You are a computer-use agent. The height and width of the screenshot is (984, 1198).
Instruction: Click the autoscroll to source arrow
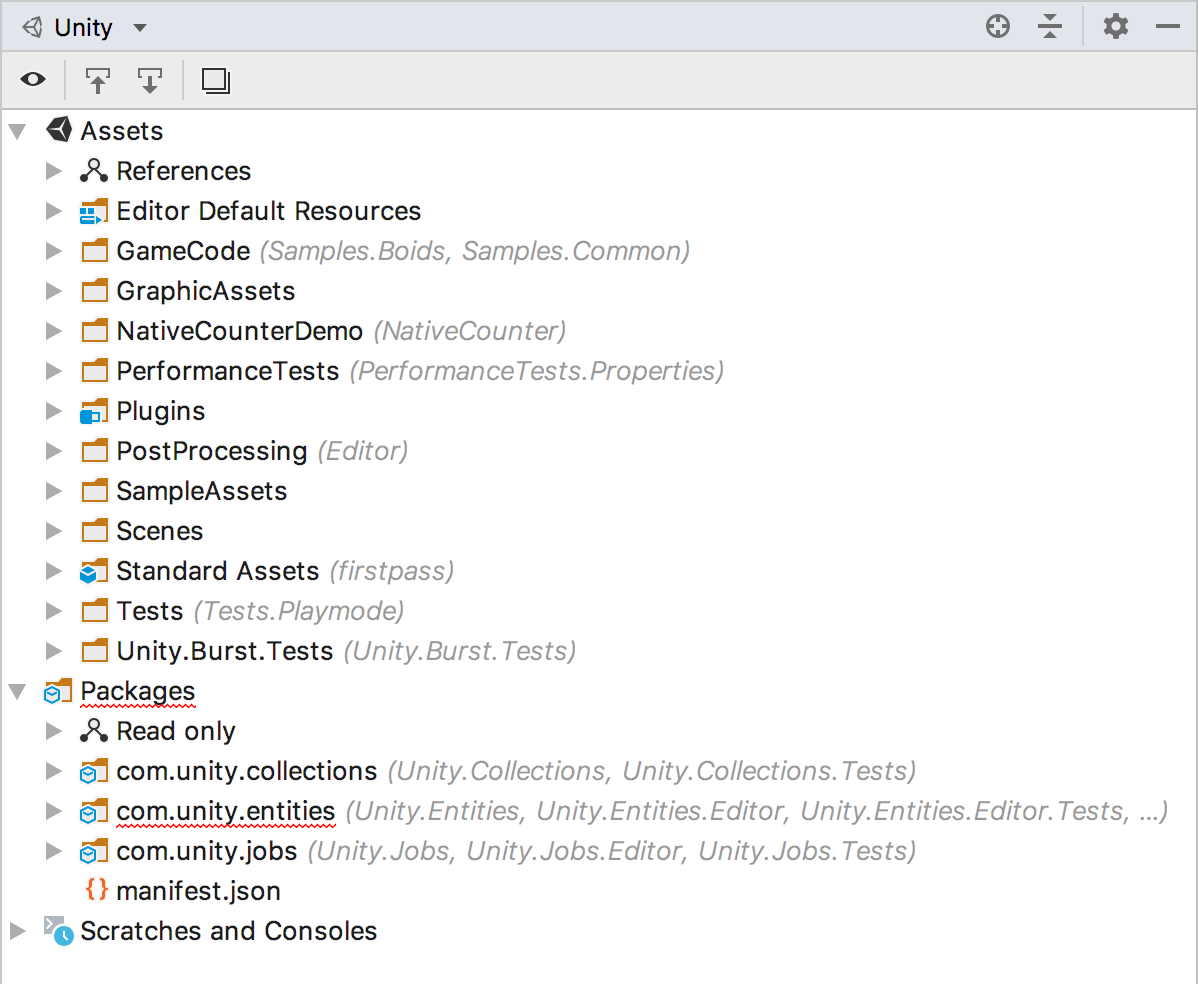point(98,80)
